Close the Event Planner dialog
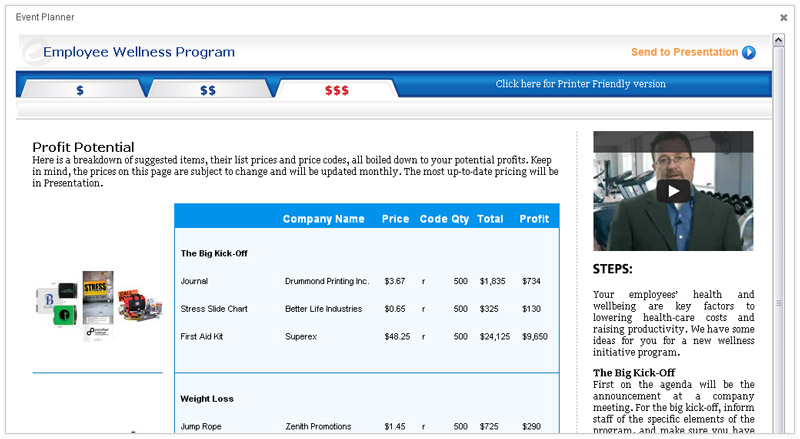Screen dimensions: 800x439 (x=784, y=17)
